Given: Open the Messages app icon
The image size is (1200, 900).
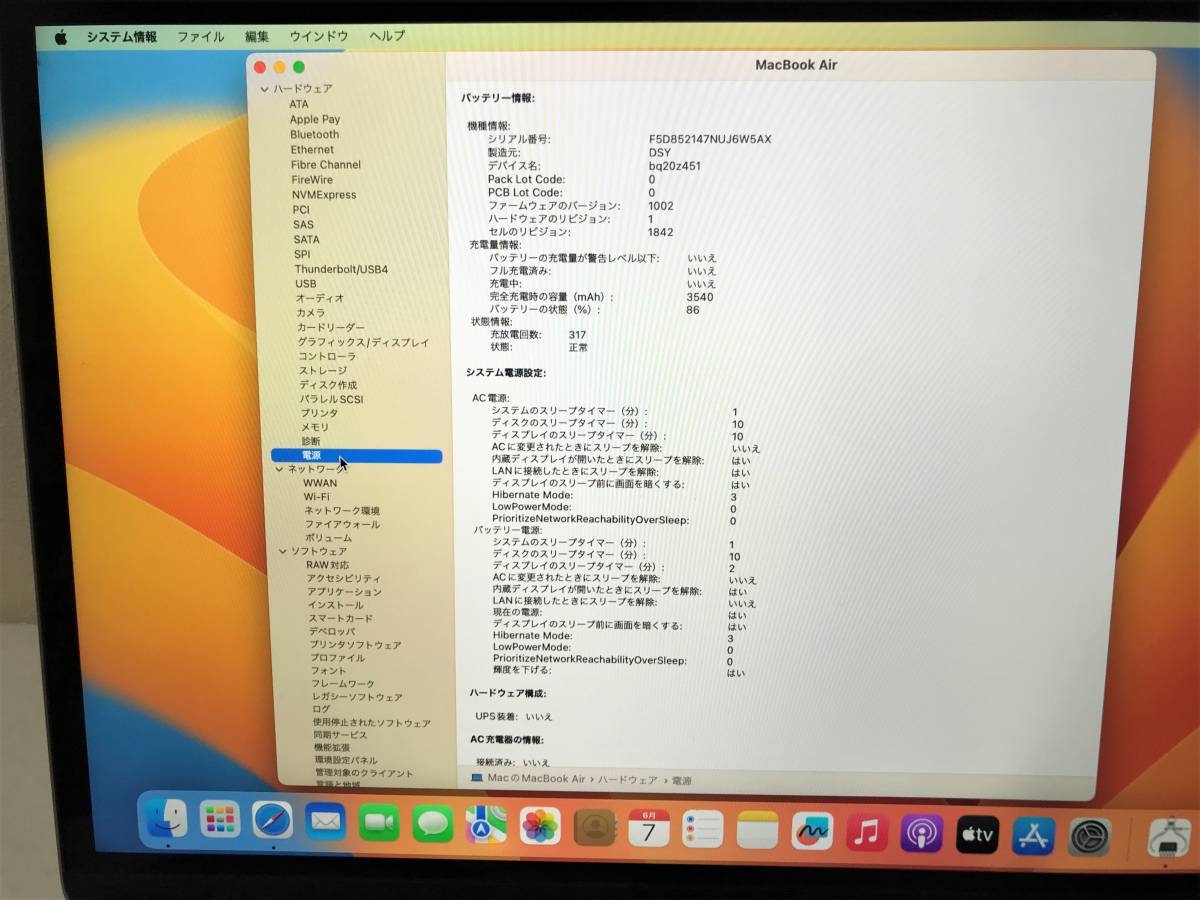Looking at the screenshot, I should [433, 824].
